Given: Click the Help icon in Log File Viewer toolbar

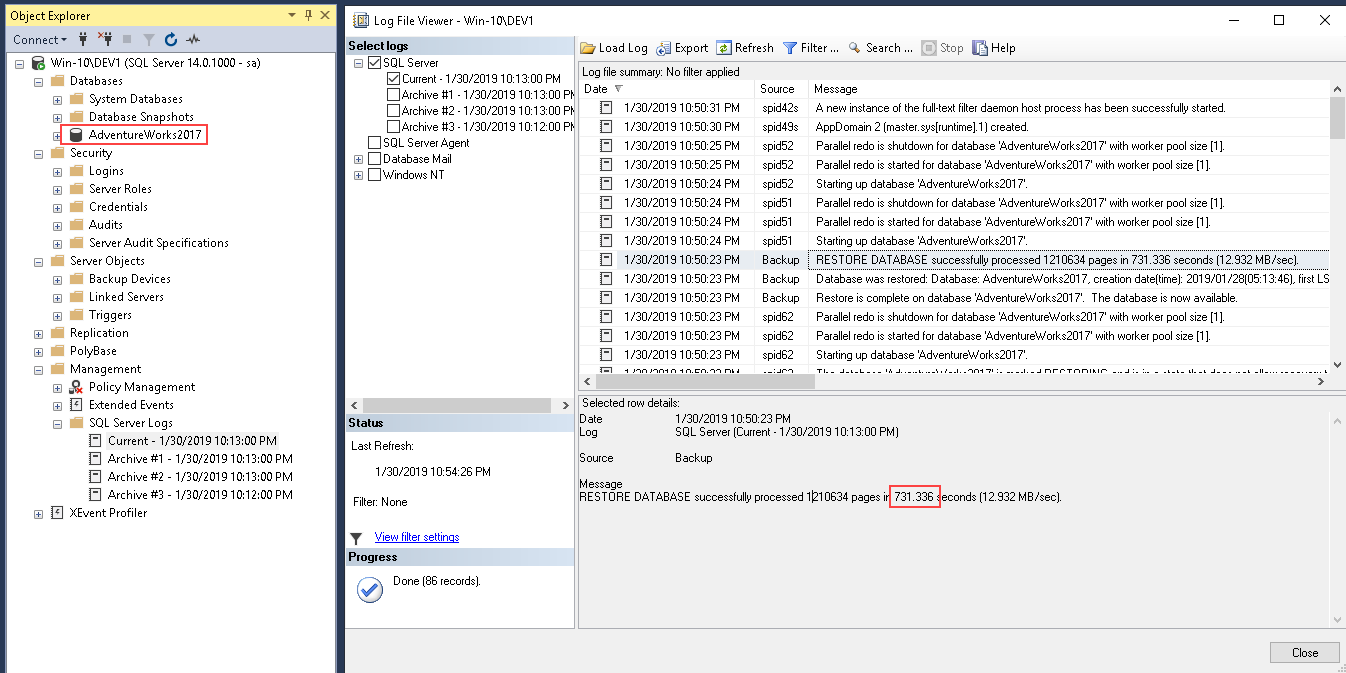Looking at the screenshot, I should (980, 48).
